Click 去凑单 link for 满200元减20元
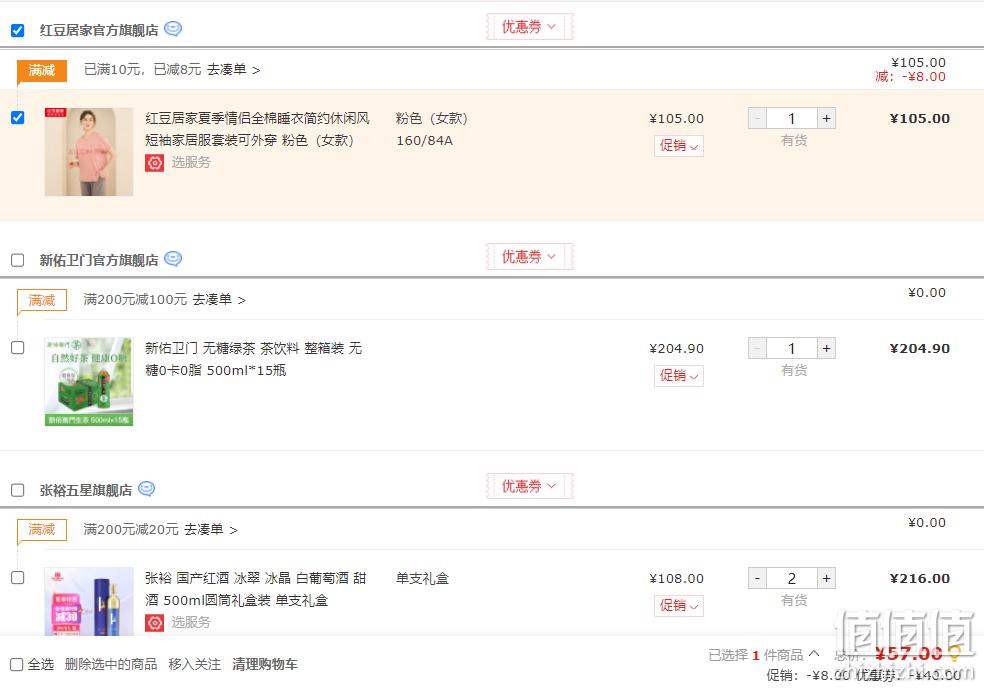This screenshot has width=984, height=689. tap(210, 530)
